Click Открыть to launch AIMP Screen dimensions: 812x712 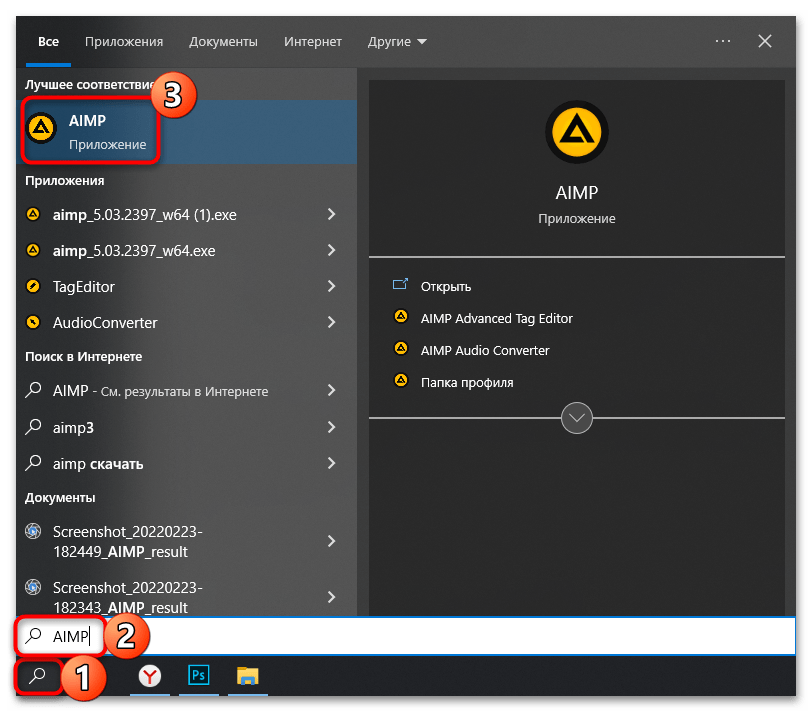tap(446, 286)
